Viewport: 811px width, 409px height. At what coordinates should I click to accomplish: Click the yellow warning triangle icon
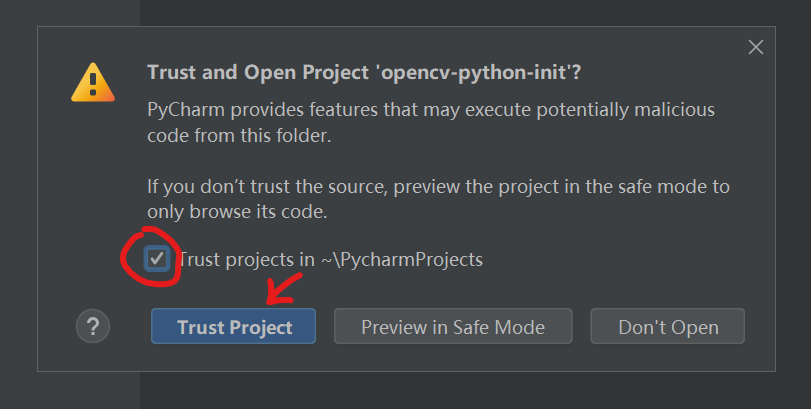(x=93, y=82)
